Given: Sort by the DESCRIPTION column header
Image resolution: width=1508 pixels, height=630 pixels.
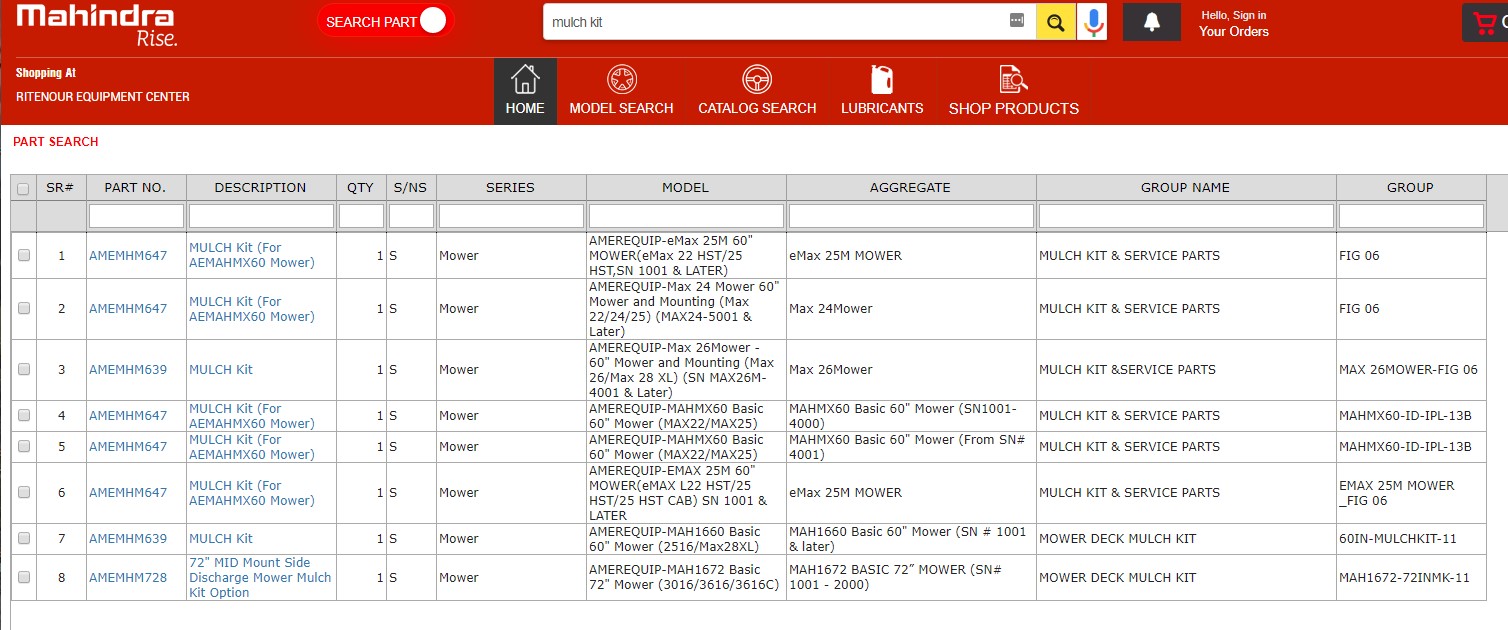Looking at the screenshot, I should tap(261, 188).
